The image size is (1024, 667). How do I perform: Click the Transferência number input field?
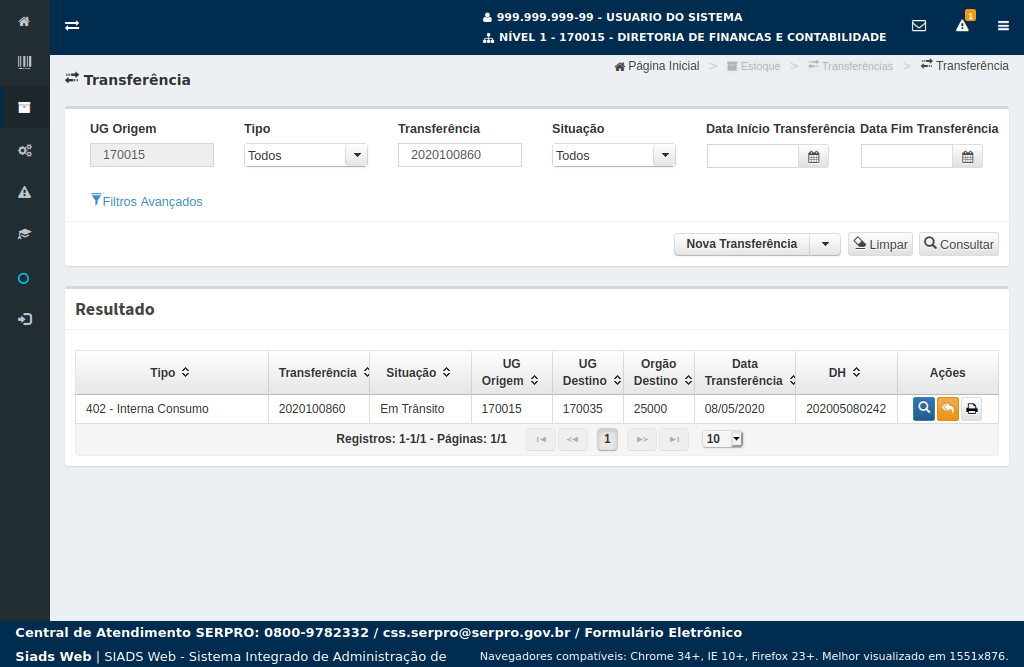(460, 155)
